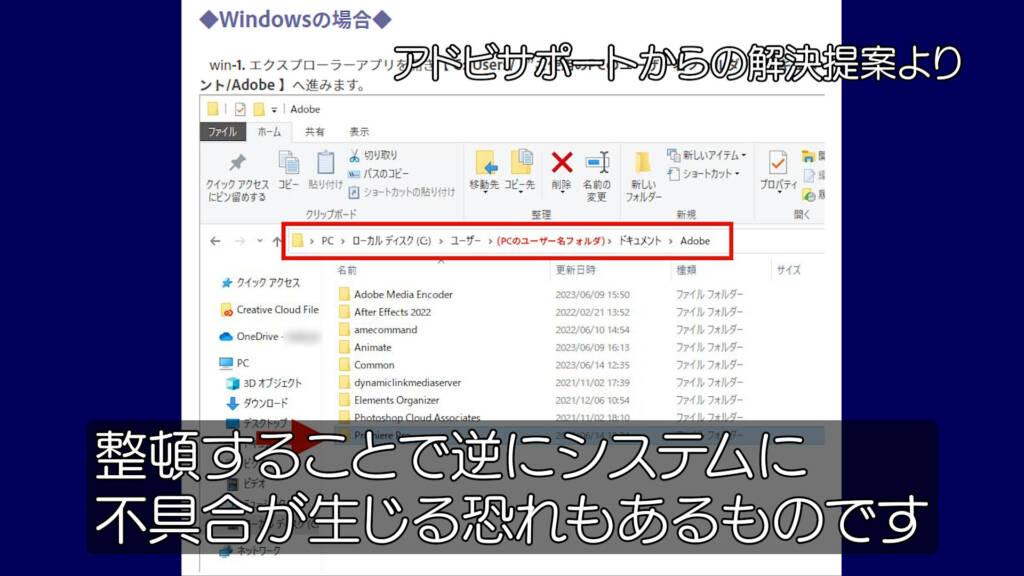Pin to クイック アクセス icon

[x=237, y=163]
